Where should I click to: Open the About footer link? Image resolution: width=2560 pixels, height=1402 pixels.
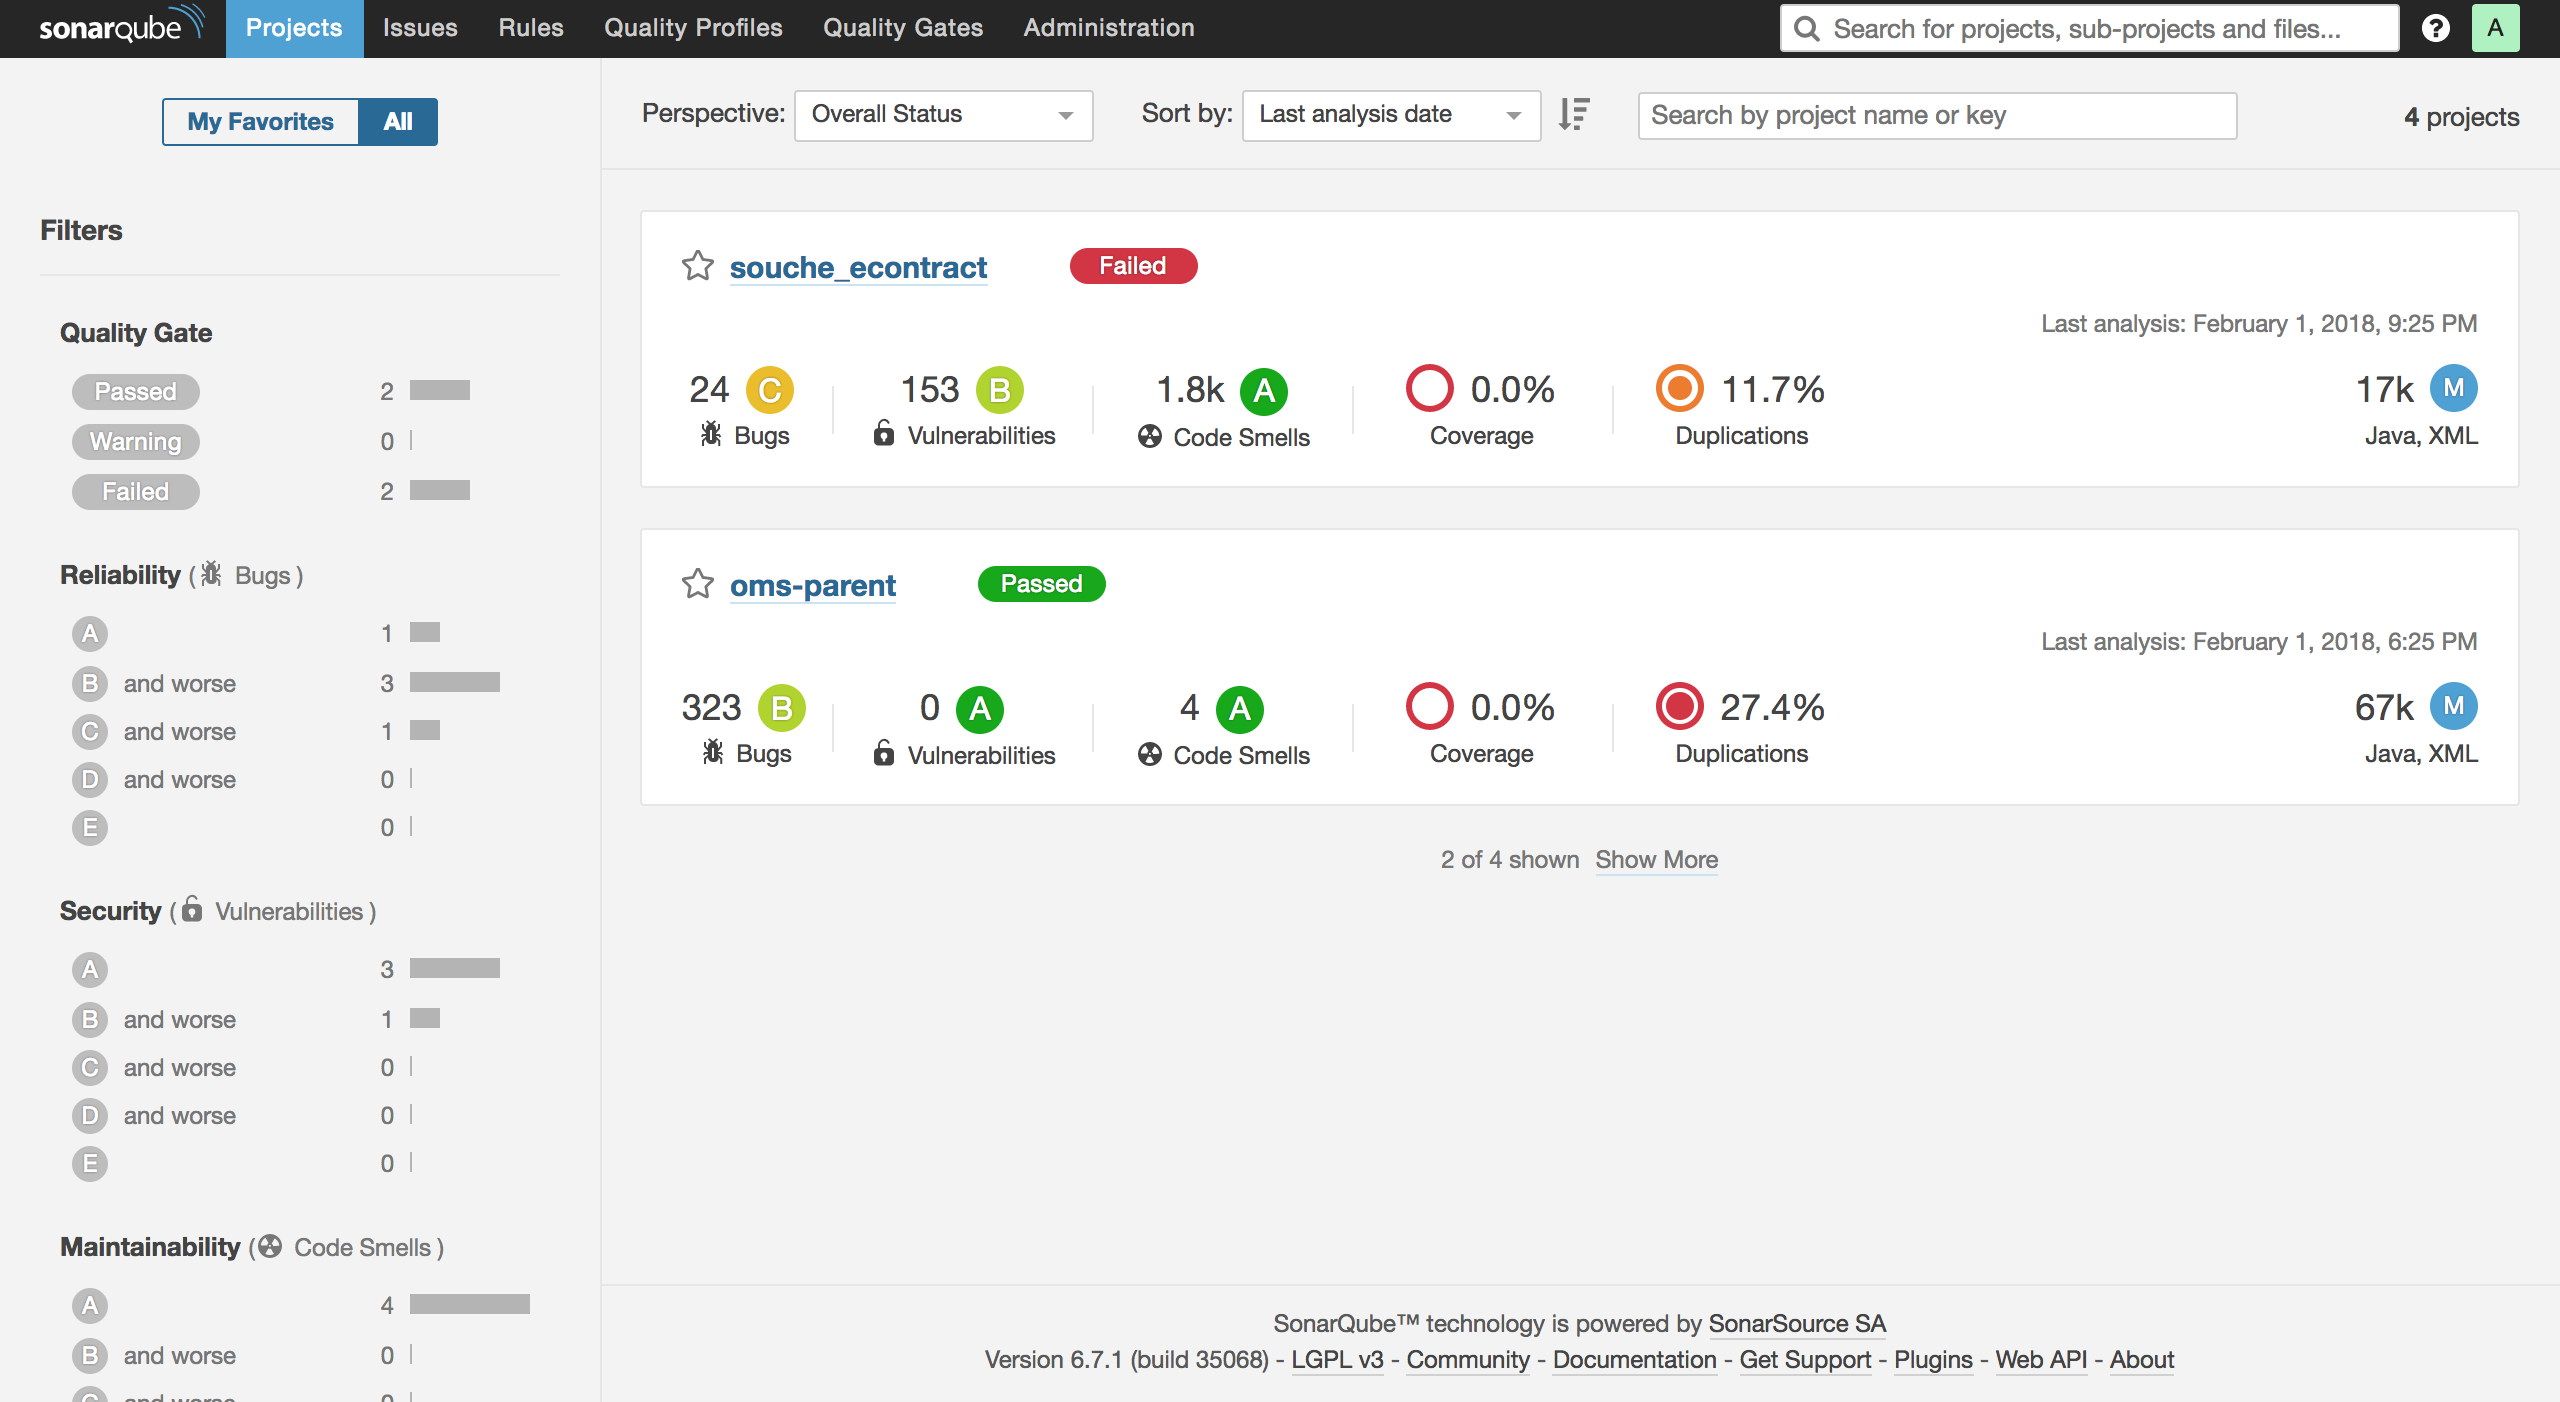[2142, 1360]
